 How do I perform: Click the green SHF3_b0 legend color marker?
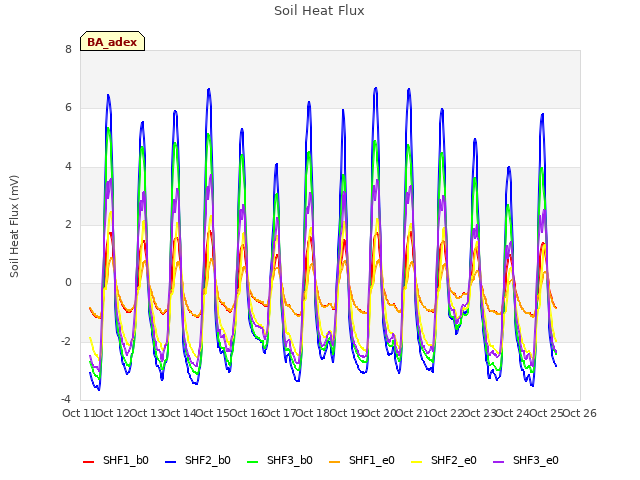pos(253,462)
